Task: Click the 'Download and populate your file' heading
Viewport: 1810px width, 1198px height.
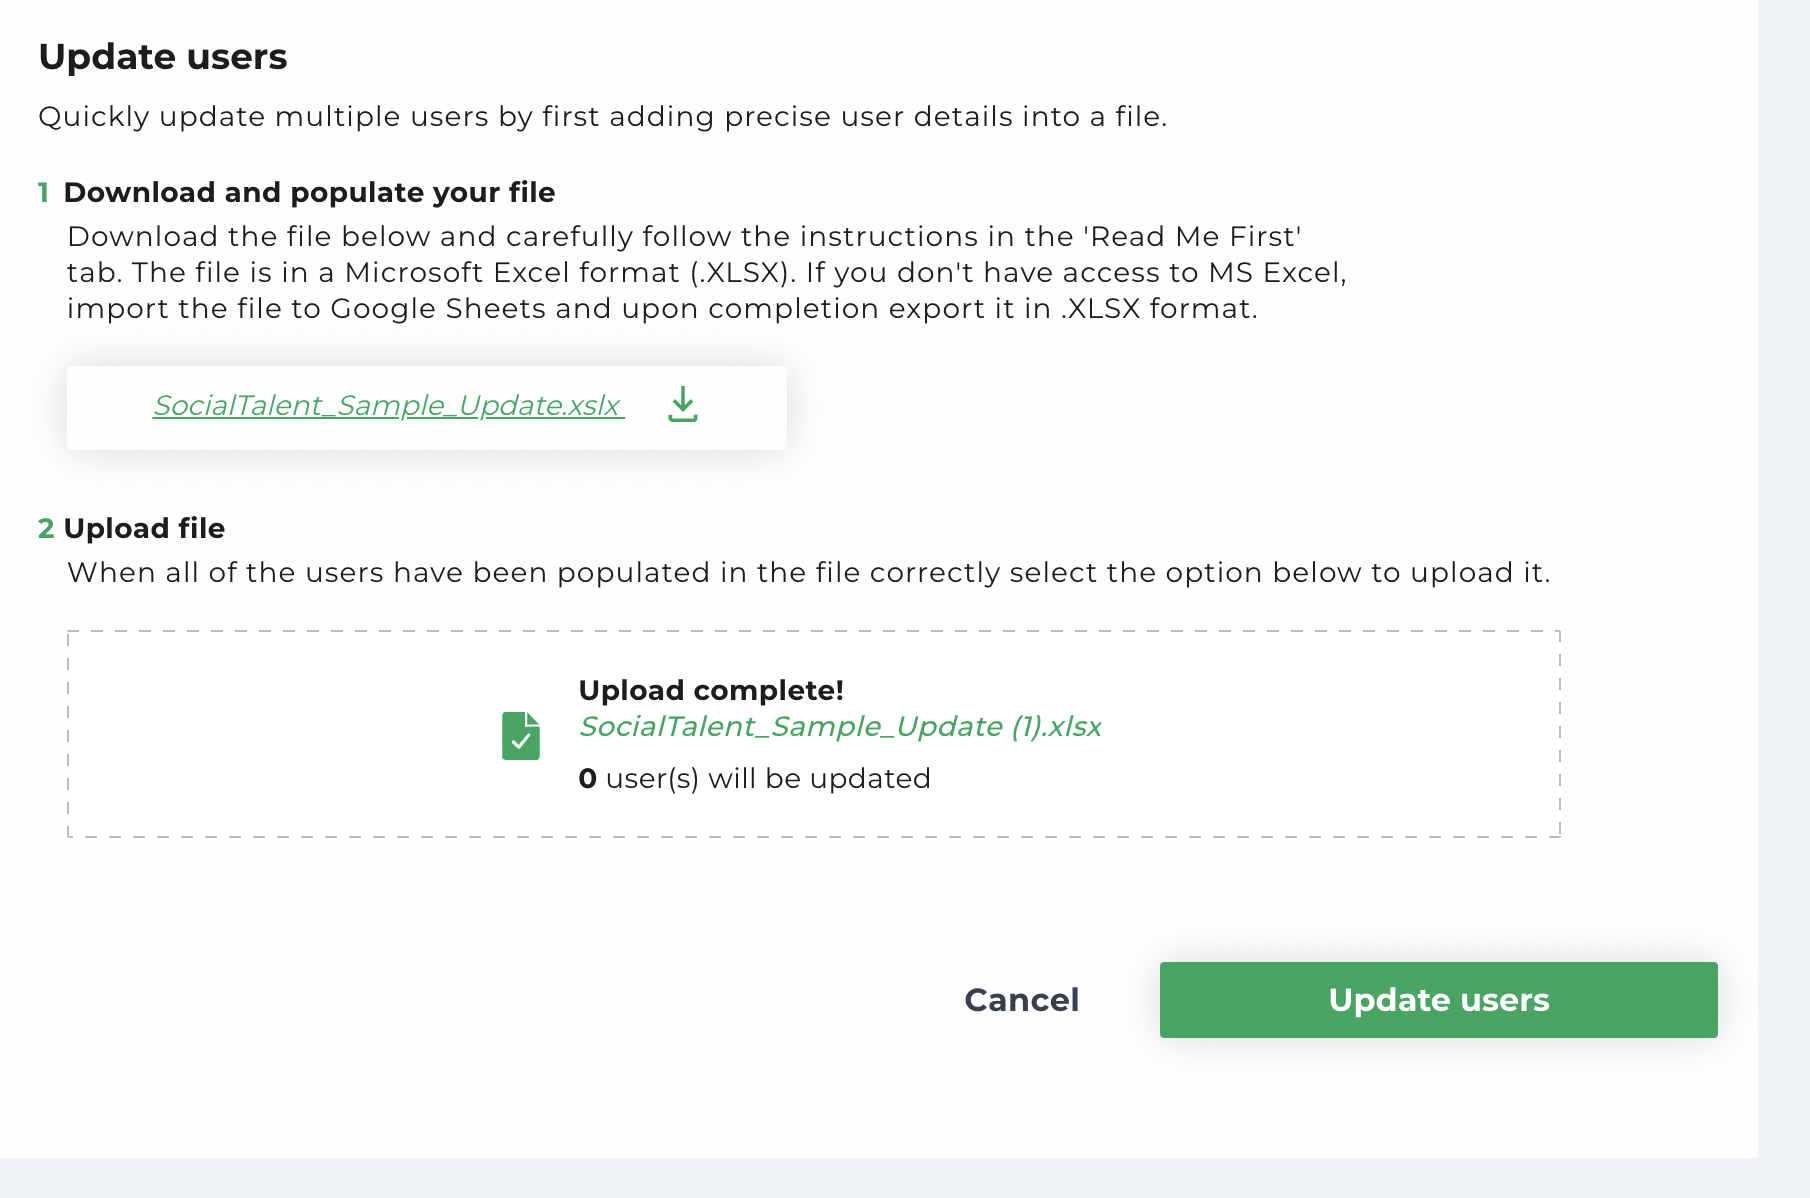Action: [309, 192]
